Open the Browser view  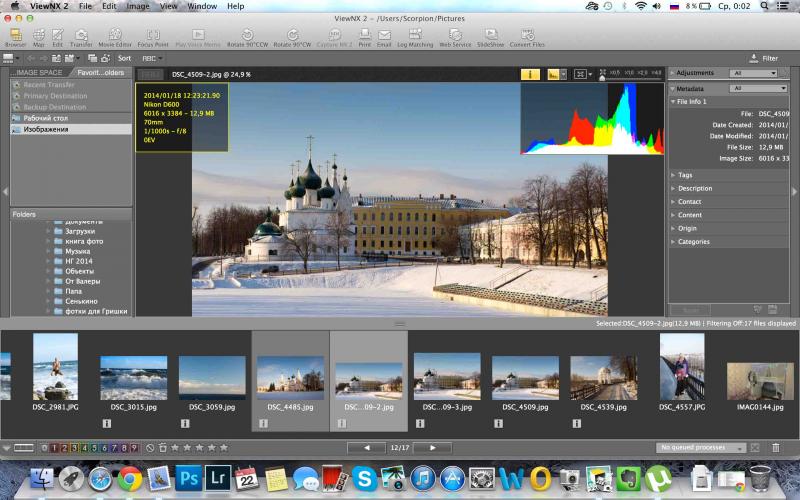pos(16,38)
